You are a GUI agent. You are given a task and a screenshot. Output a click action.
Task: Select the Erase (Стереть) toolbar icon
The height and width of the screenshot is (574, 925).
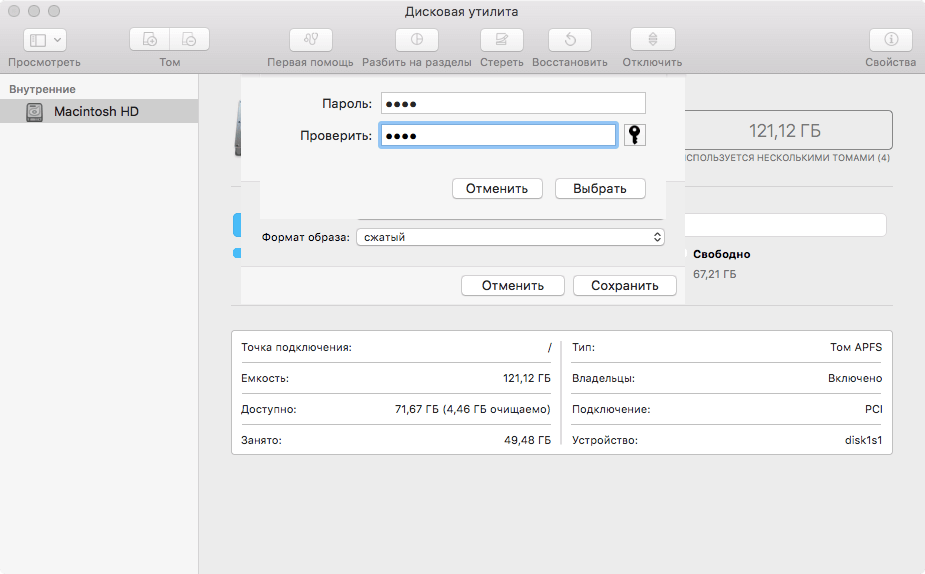click(x=501, y=40)
